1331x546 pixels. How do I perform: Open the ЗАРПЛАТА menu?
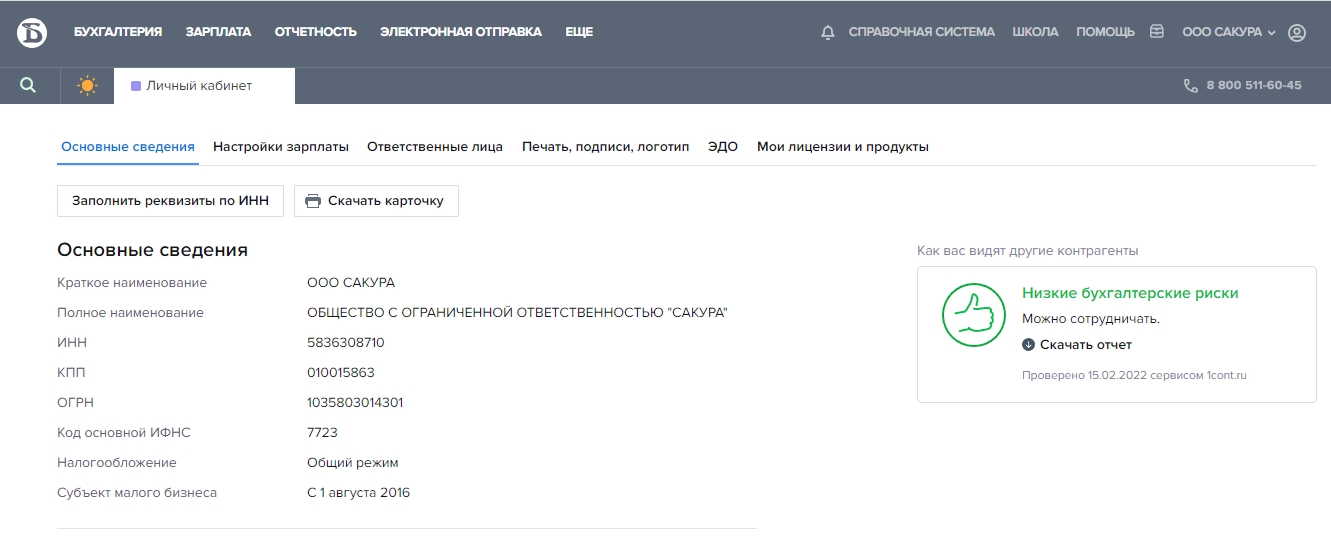click(x=218, y=32)
